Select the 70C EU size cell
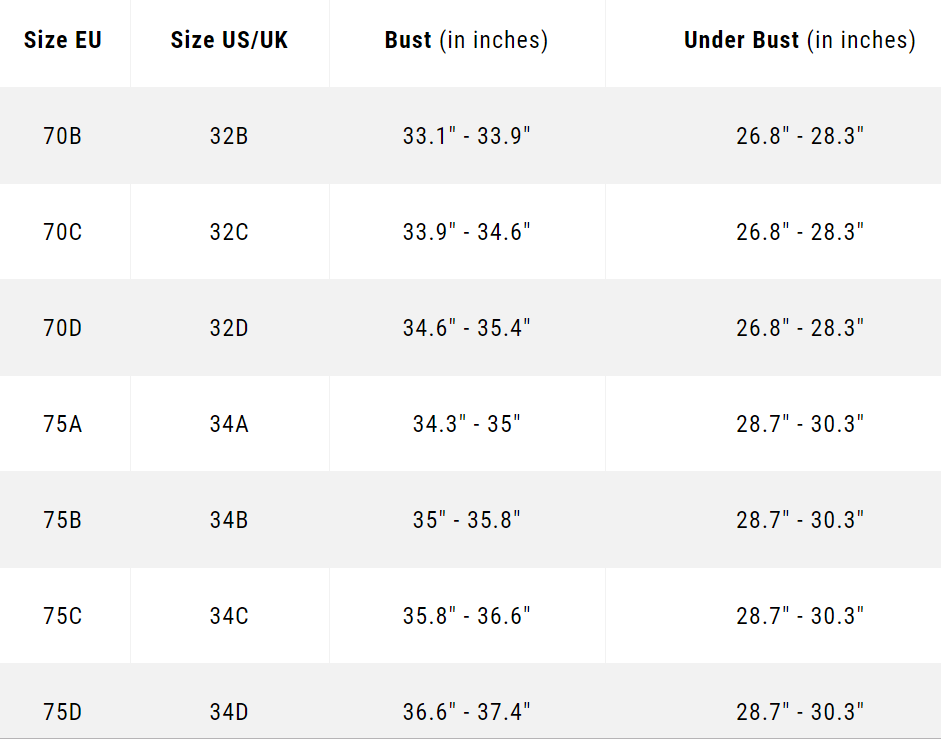This screenshot has width=941, height=742. [63, 232]
